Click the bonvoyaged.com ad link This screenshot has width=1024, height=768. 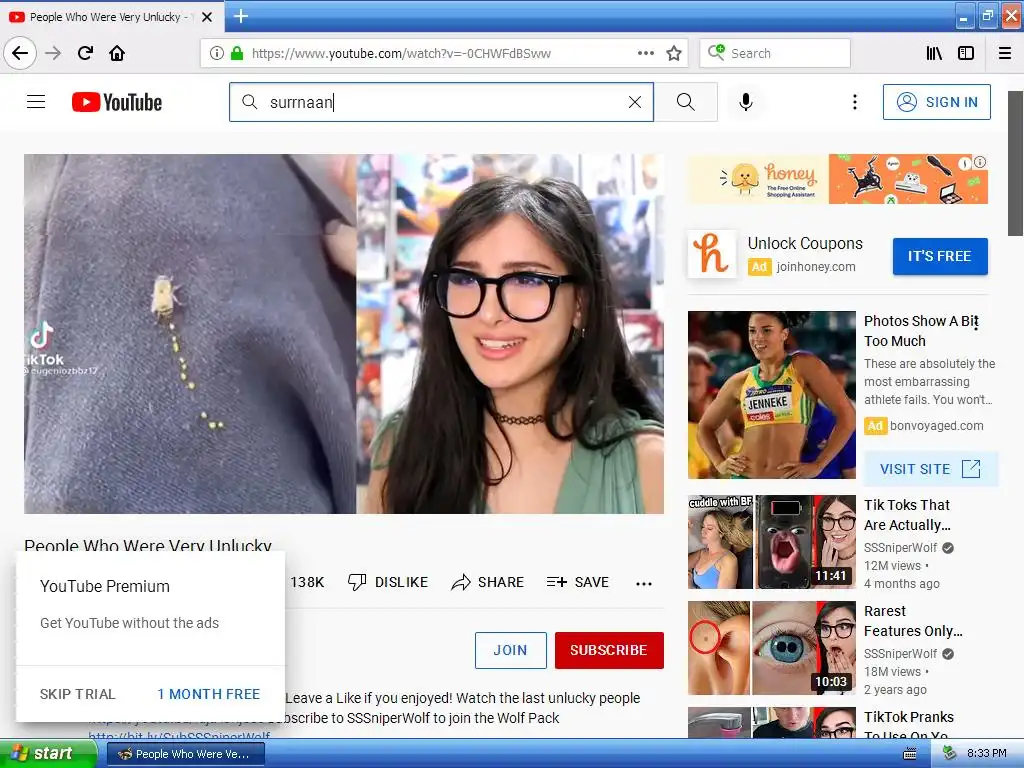(936, 426)
